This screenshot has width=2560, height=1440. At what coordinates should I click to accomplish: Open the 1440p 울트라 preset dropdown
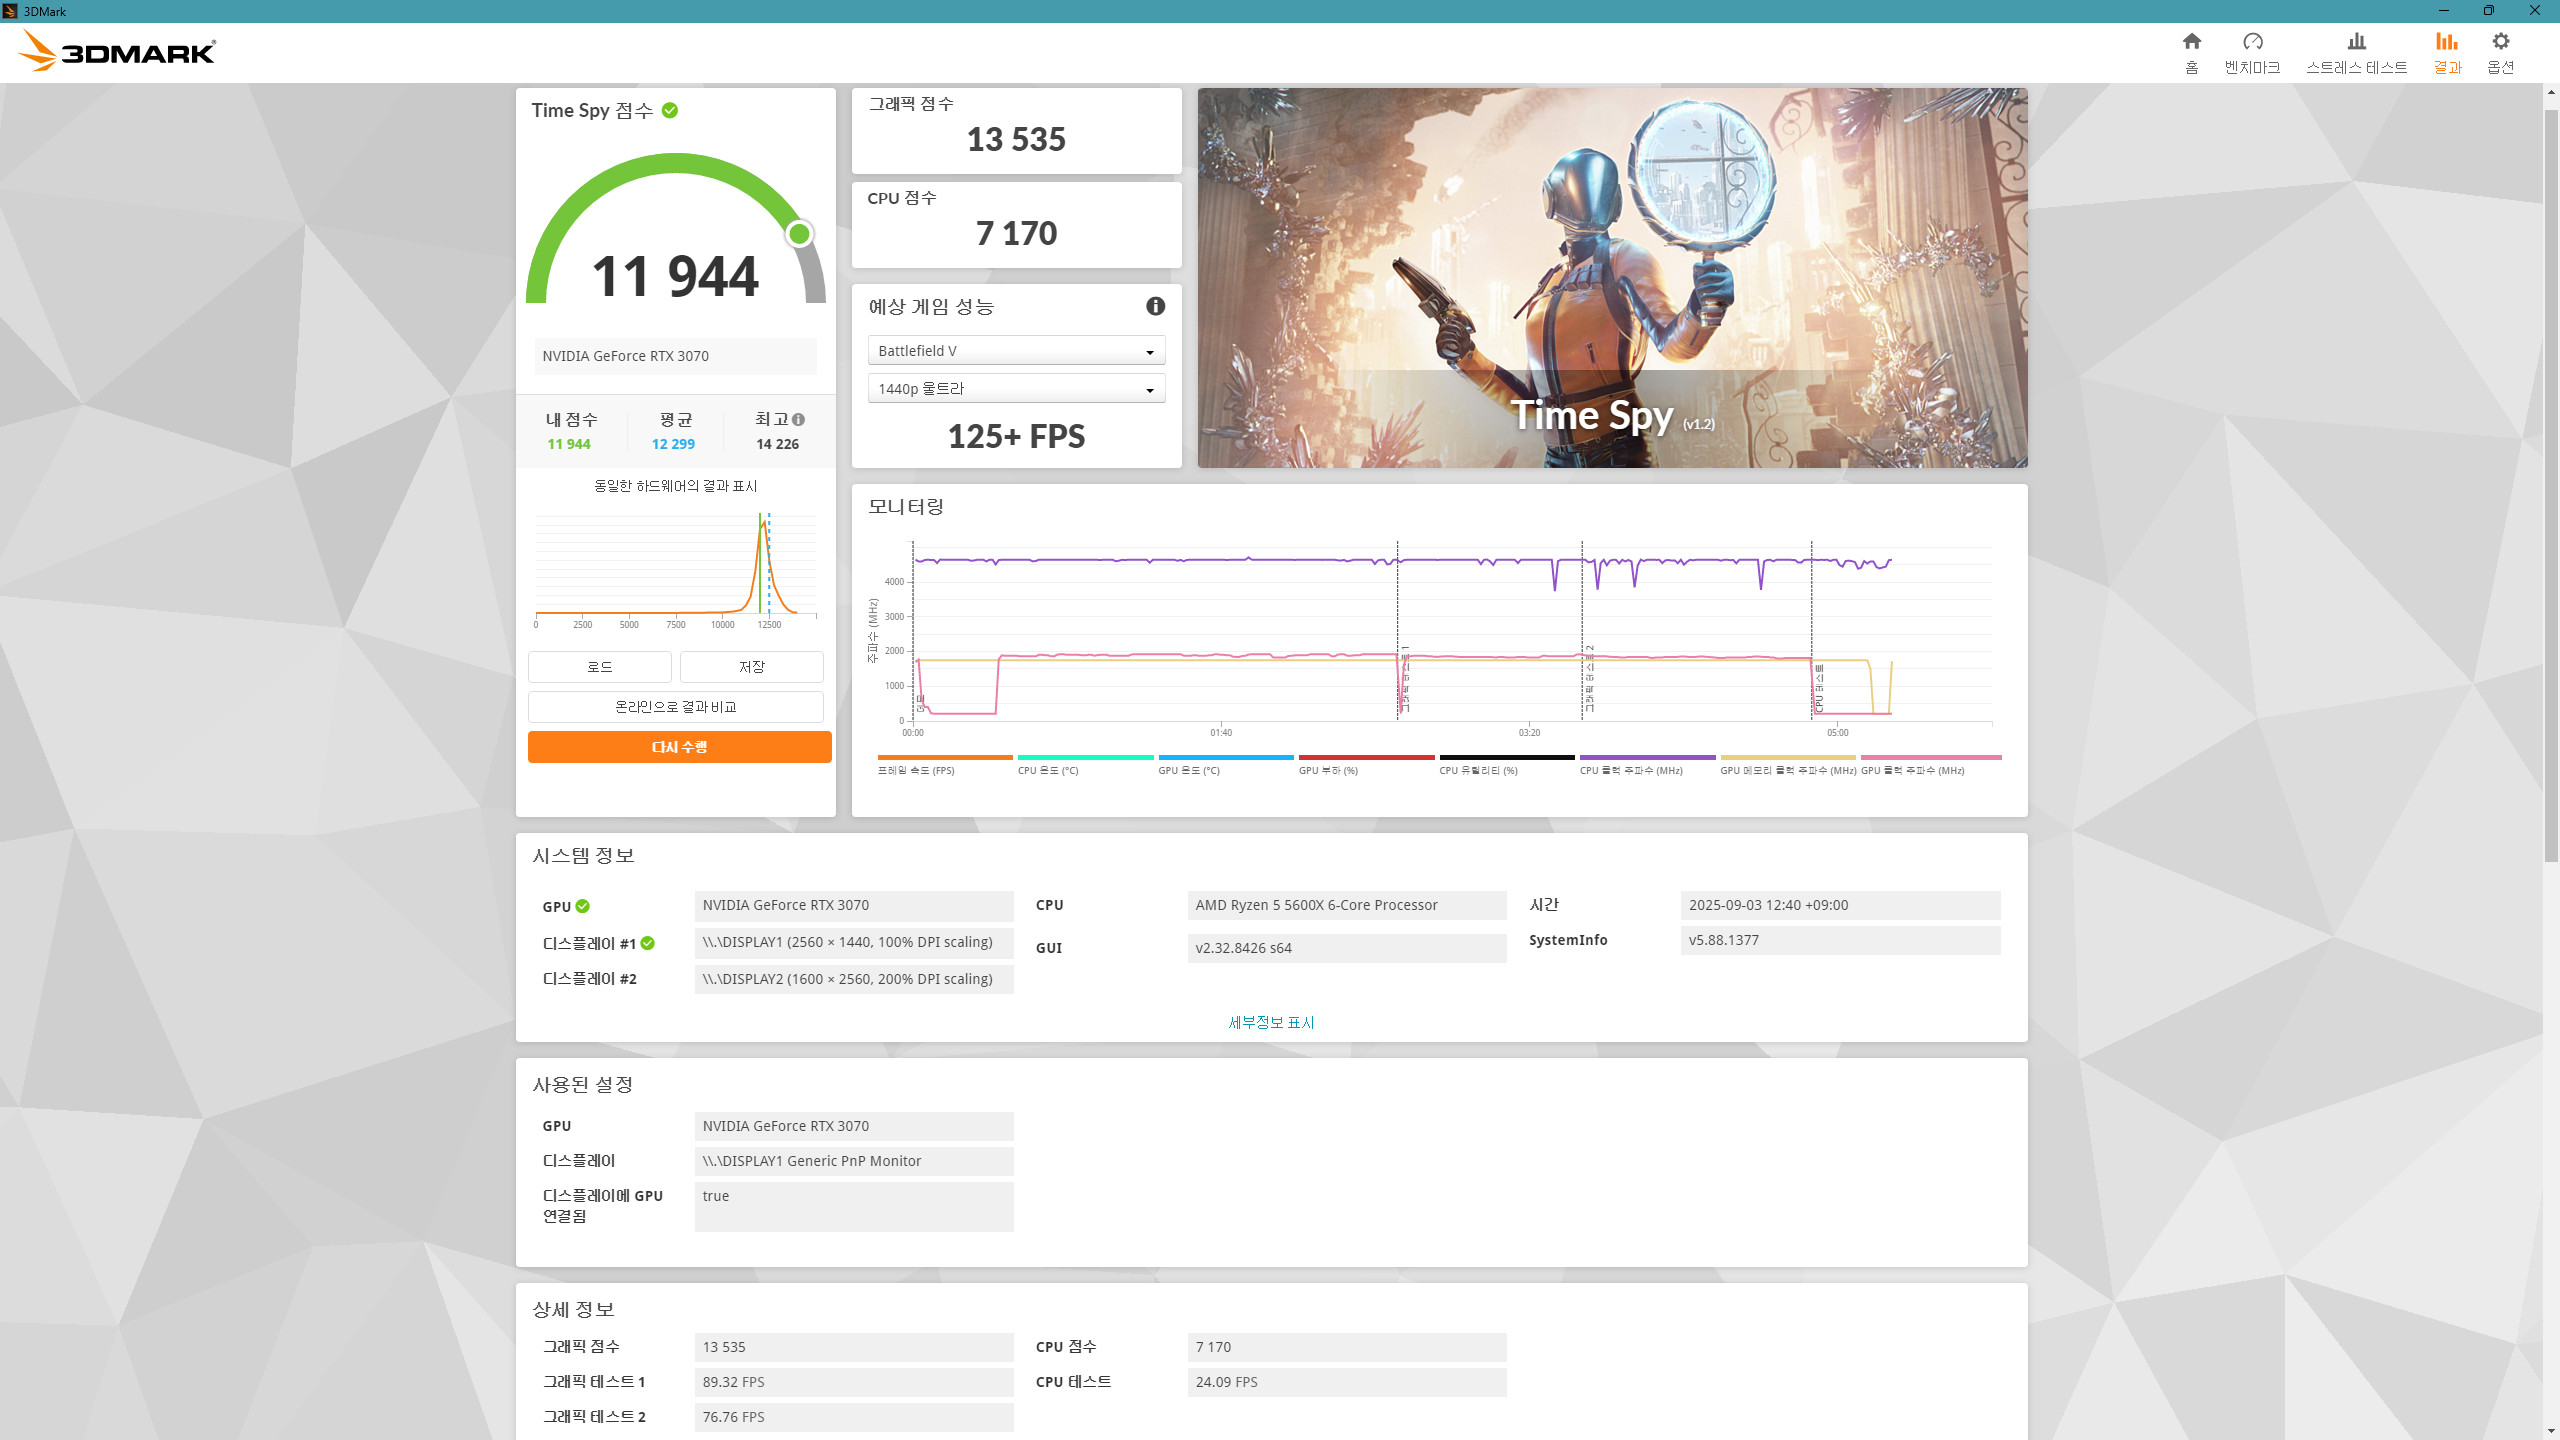[x=1016, y=389]
